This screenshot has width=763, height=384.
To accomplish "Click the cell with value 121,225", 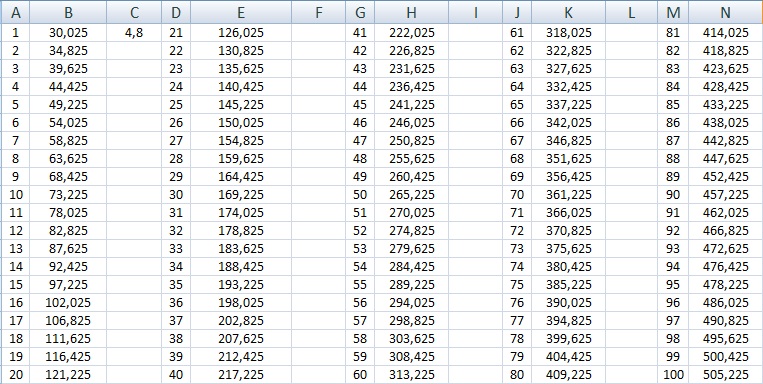I will coord(68,375).
